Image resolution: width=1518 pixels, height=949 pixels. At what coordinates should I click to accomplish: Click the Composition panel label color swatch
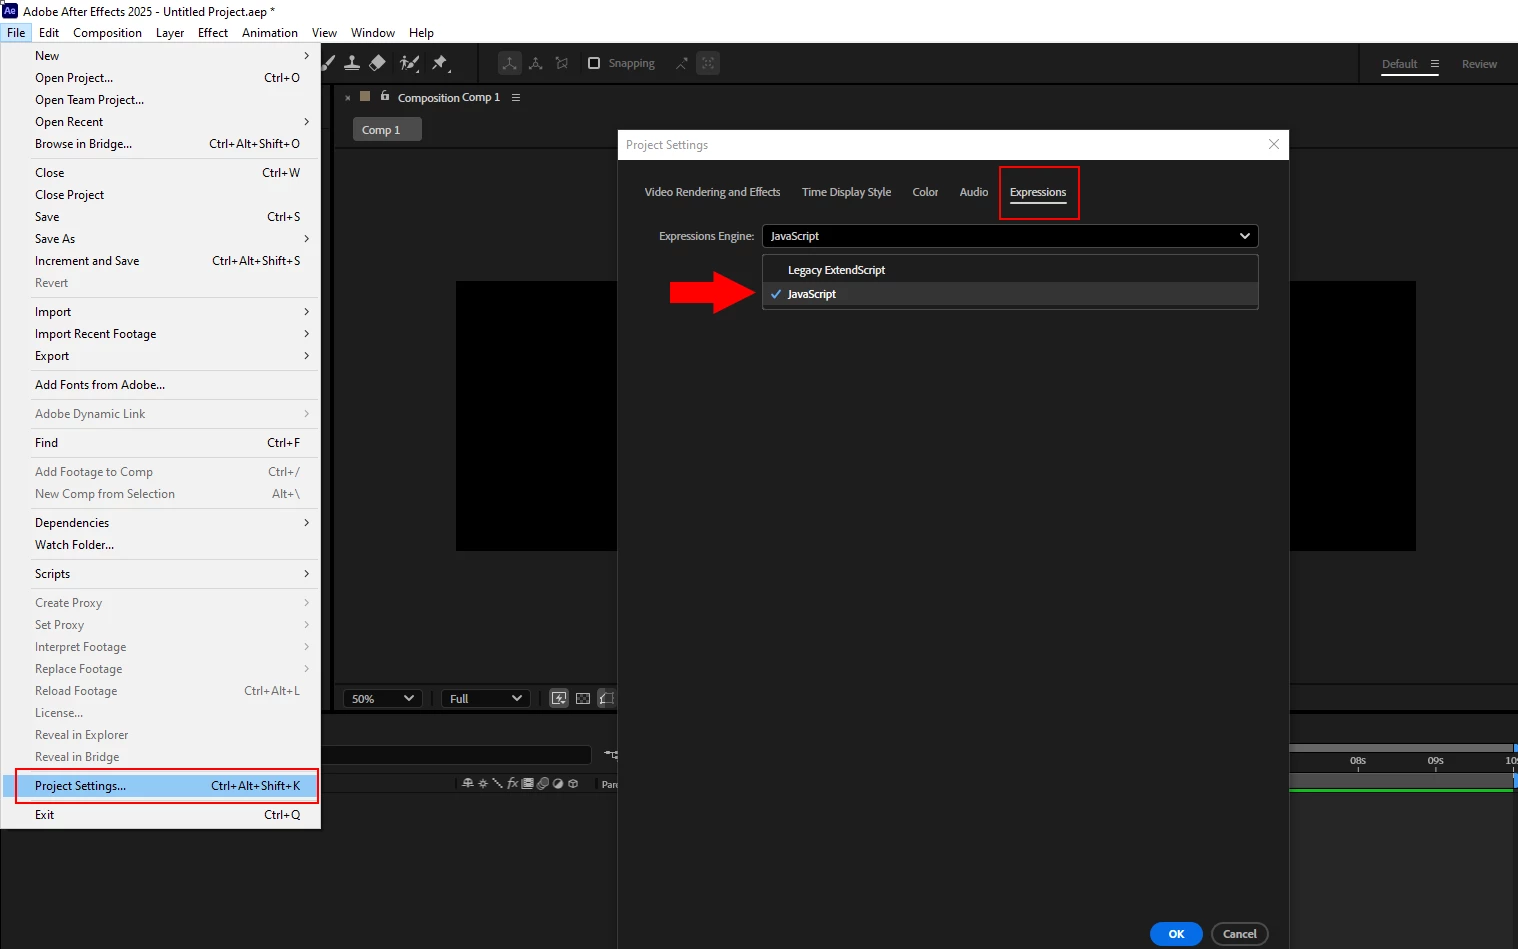[x=365, y=96]
